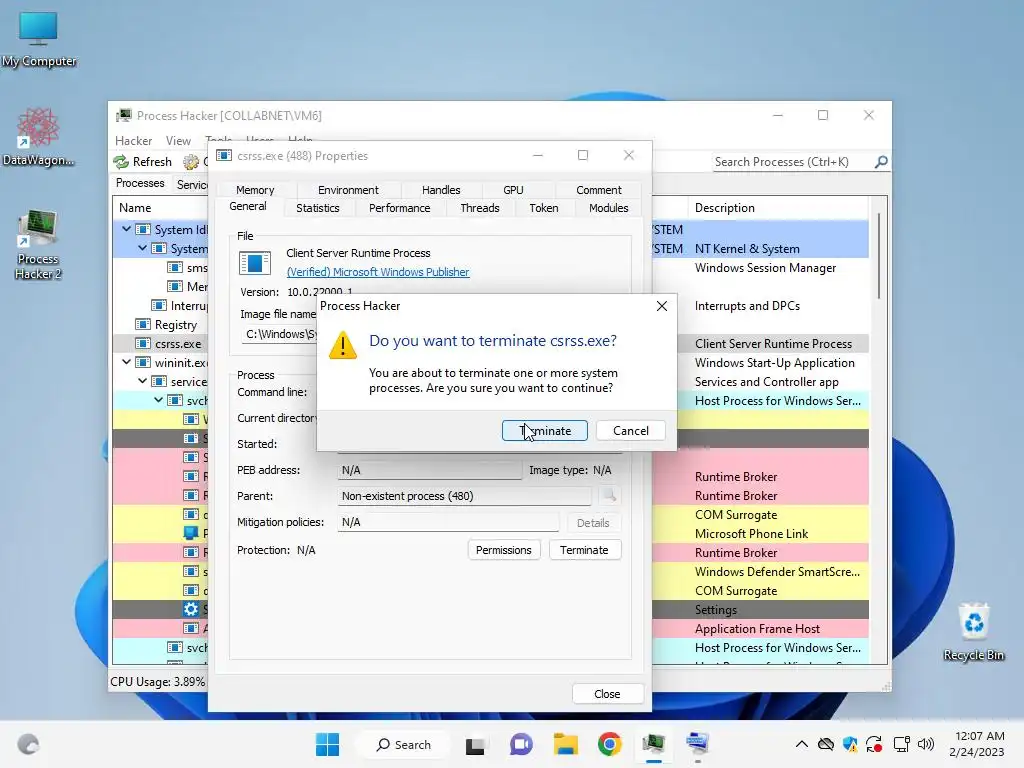Click the csrss.exe Properties title icon

224,155
